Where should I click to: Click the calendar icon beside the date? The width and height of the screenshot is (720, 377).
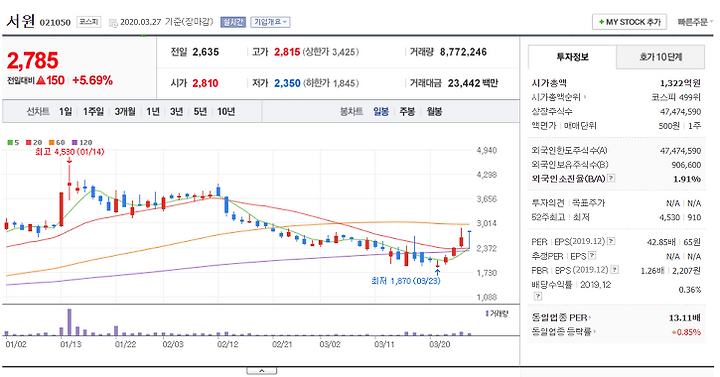point(113,23)
